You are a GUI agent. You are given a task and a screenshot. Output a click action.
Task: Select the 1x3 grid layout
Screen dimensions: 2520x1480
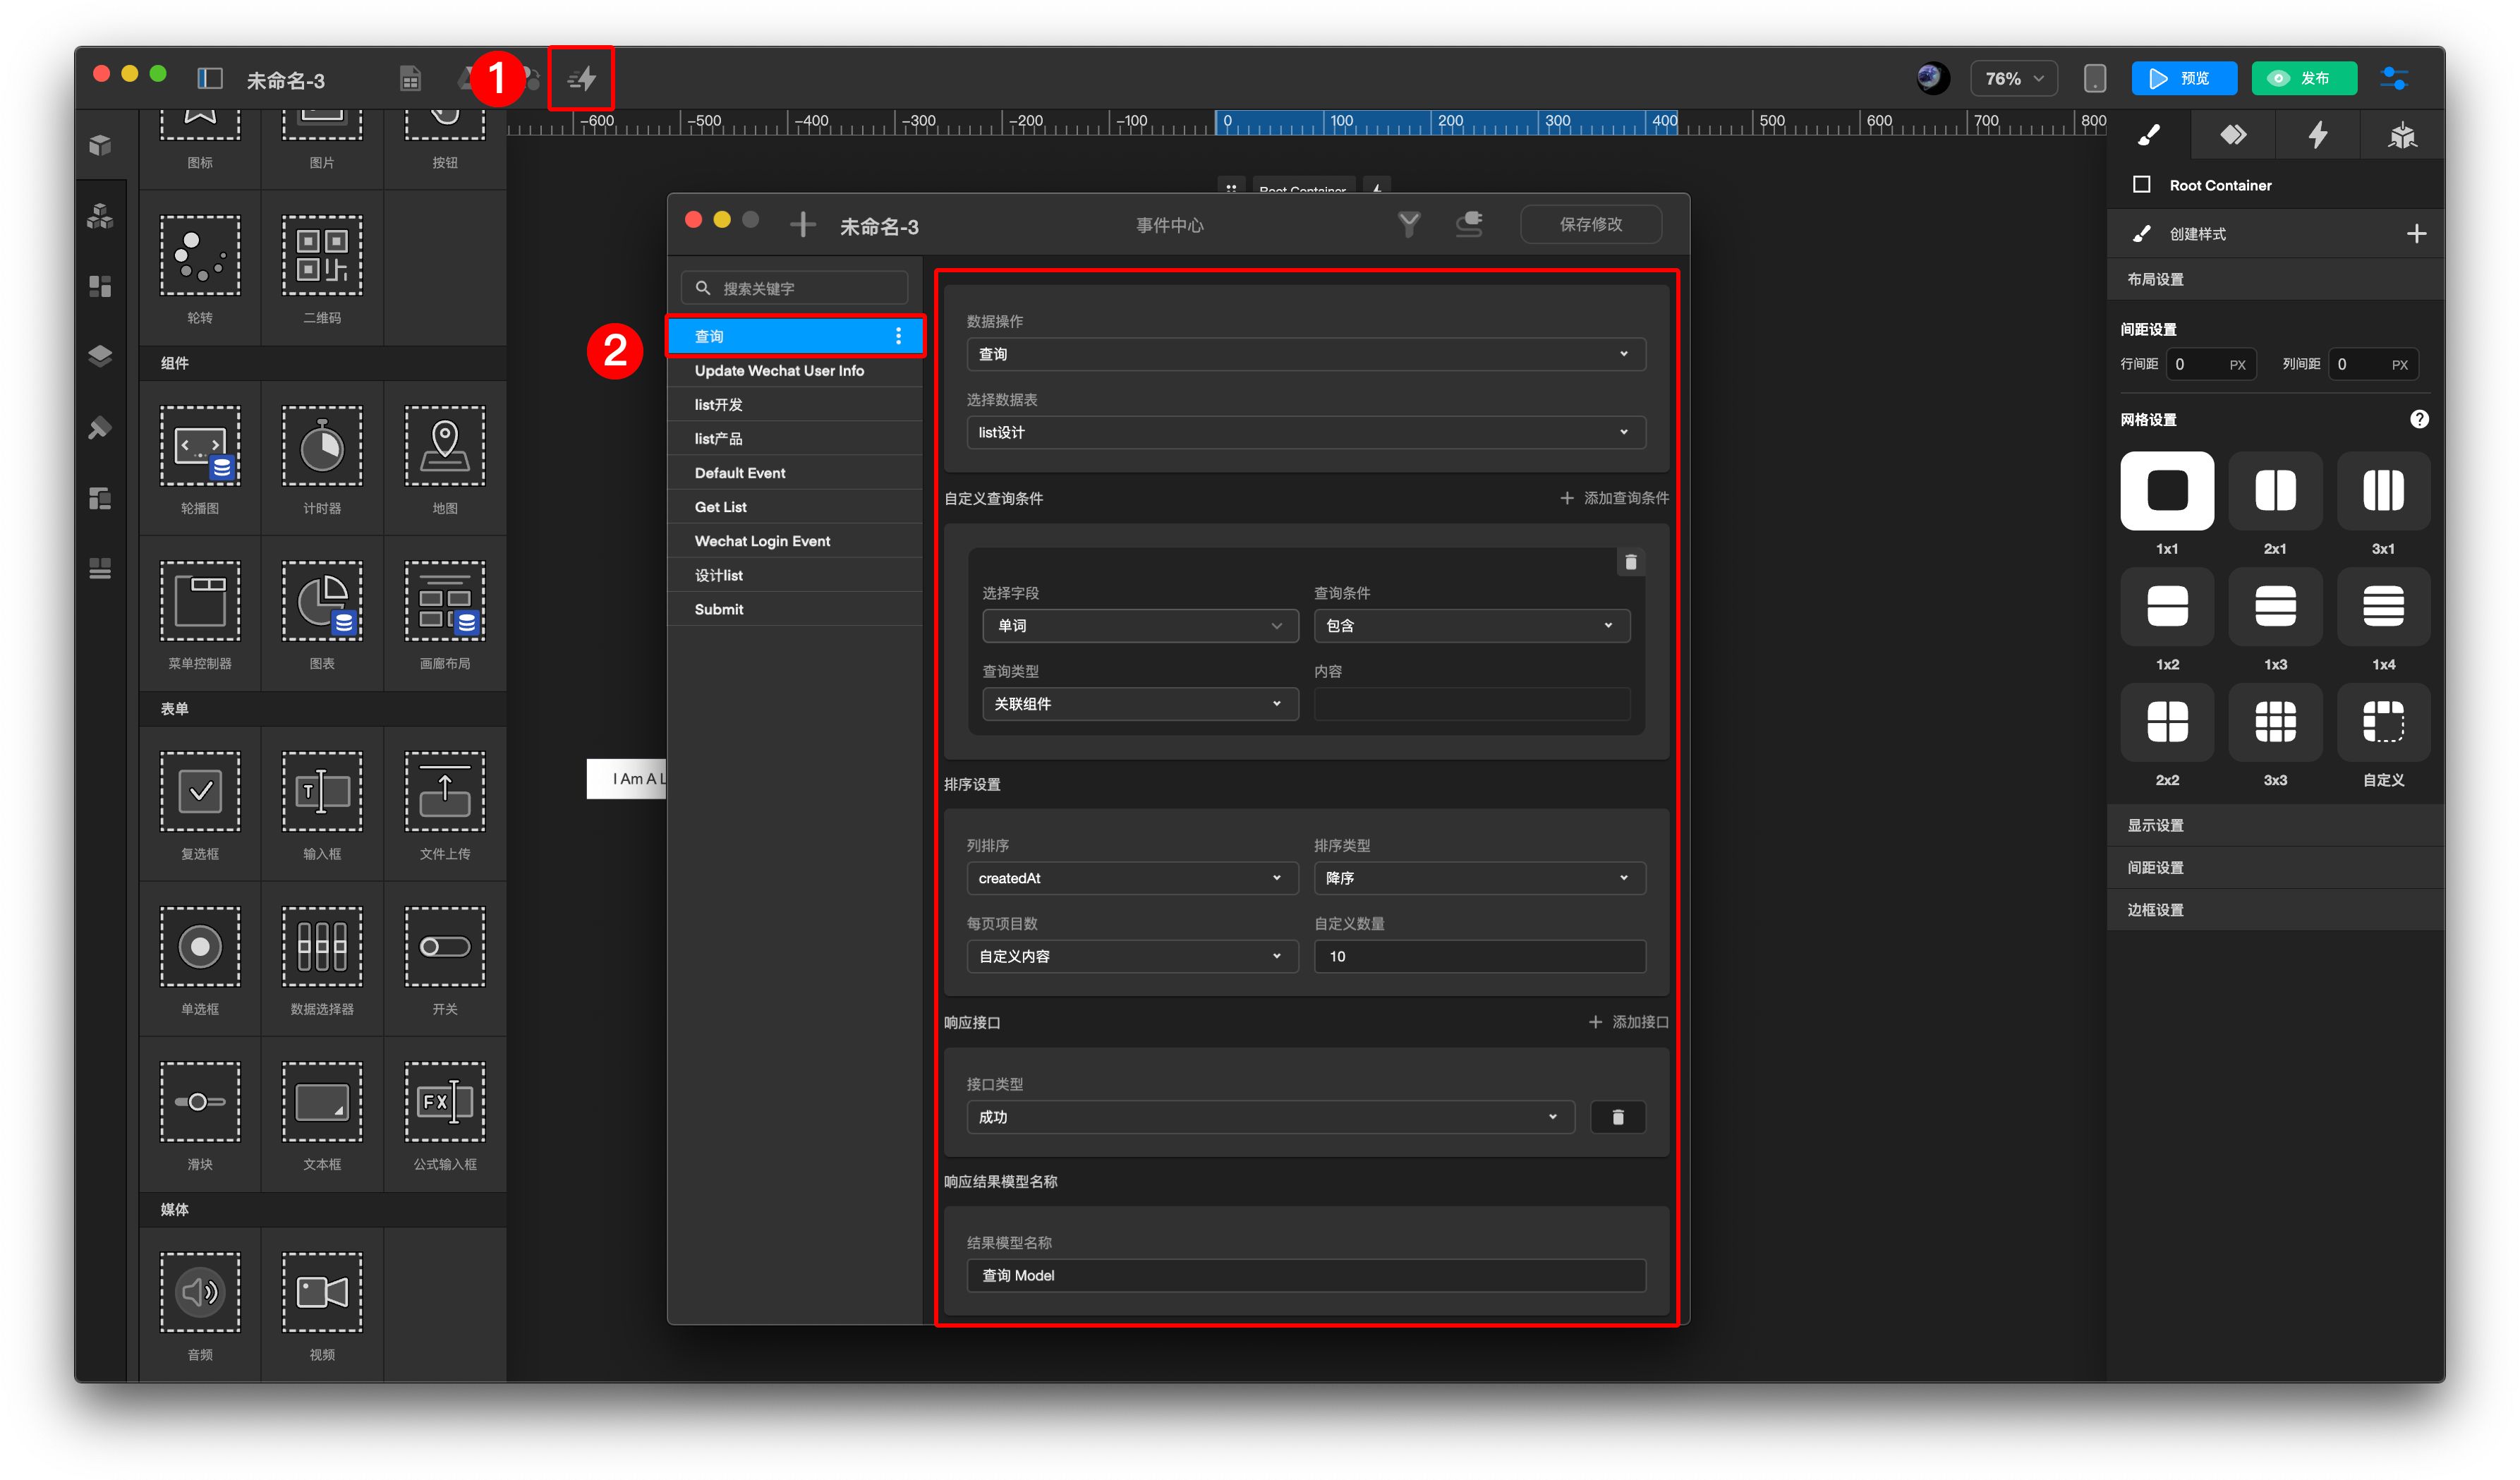pos(2275,606)
